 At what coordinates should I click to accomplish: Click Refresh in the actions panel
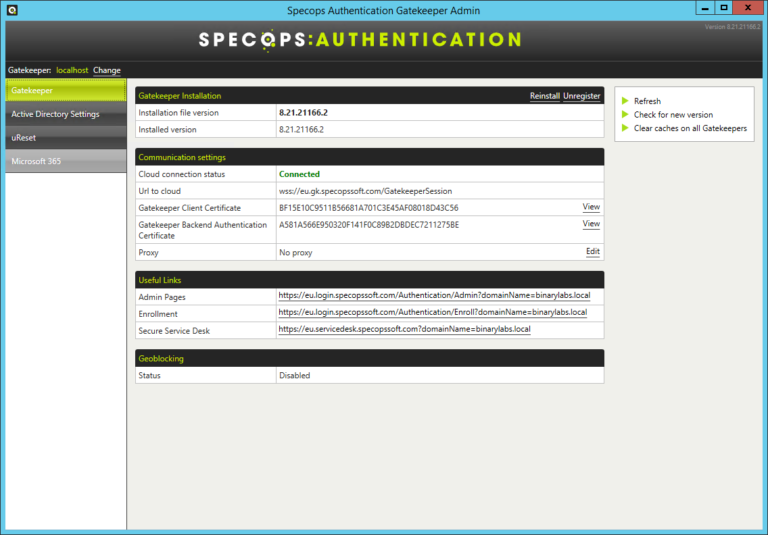(x=647, y=101)
